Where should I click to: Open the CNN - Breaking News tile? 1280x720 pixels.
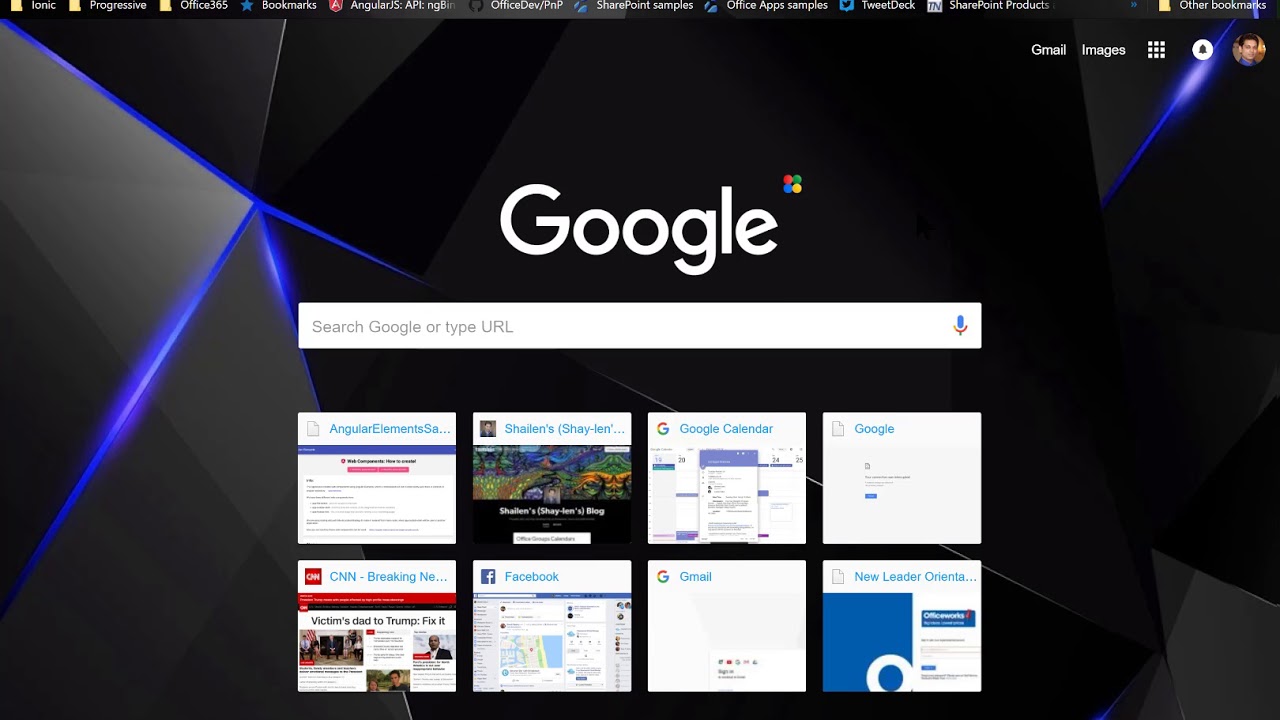[x=377, y=626]
